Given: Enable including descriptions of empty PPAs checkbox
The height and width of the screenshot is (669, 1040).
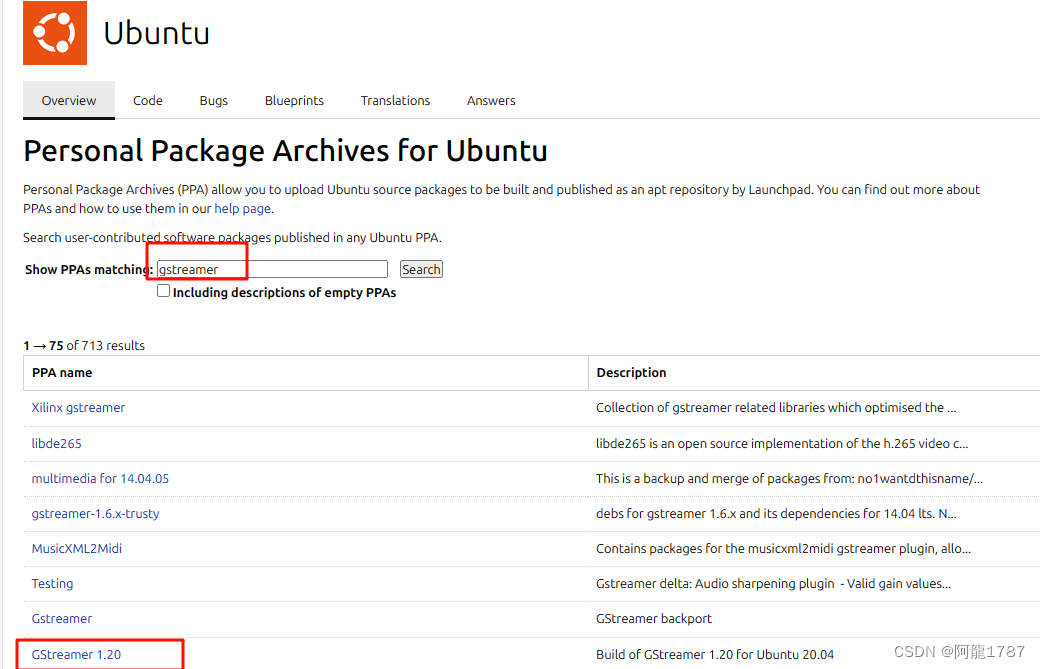Looking at the screenshot, I should point(163,291).
